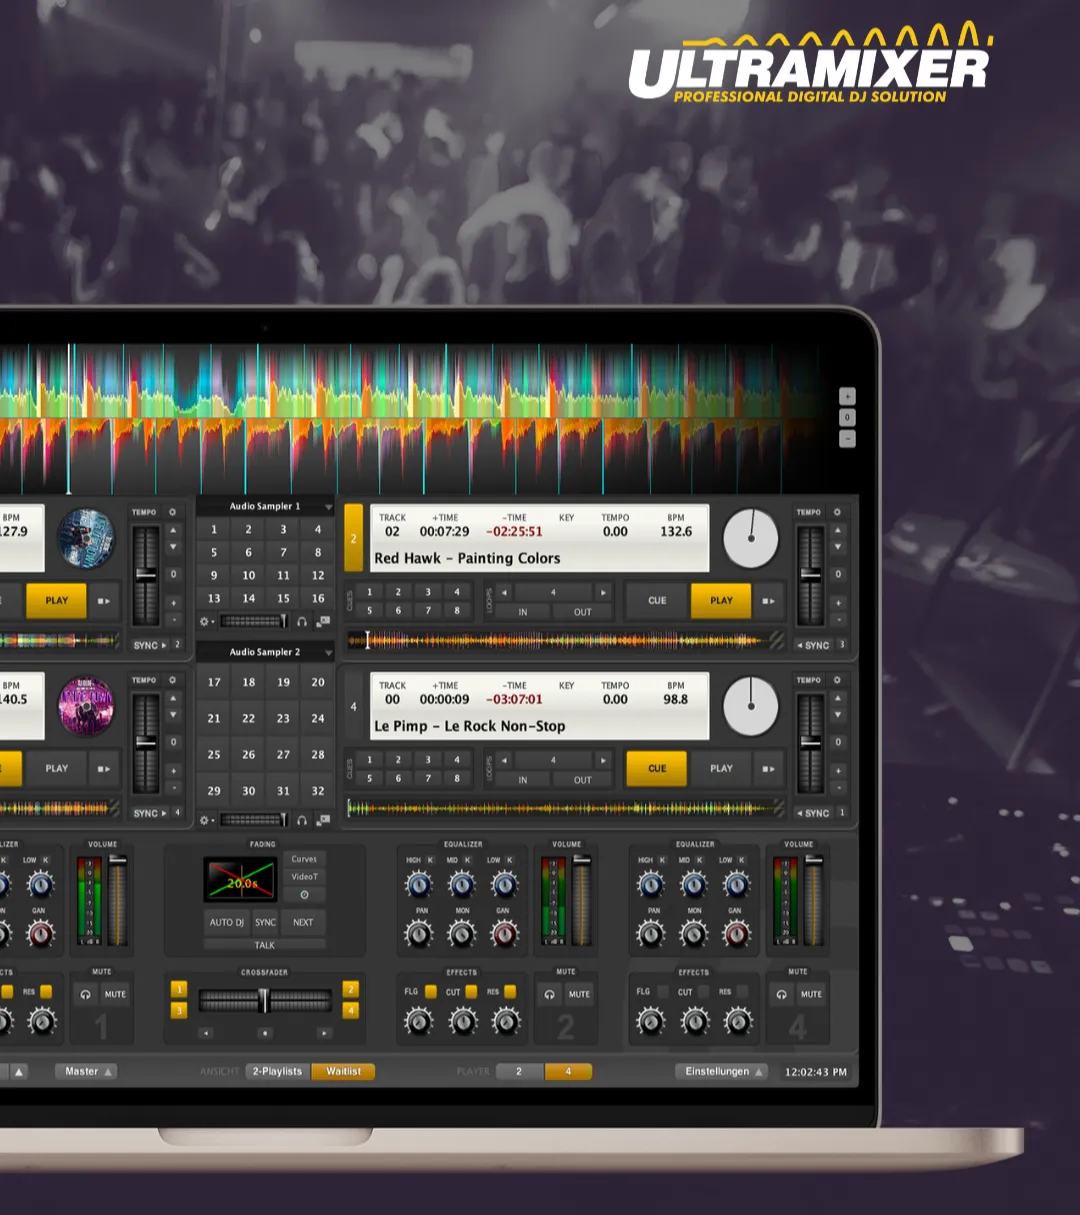Image resolution: width=1080 pixels, height=1215 pixels.
Task: Mute channel 4
Action: click(x=811, y=994)
